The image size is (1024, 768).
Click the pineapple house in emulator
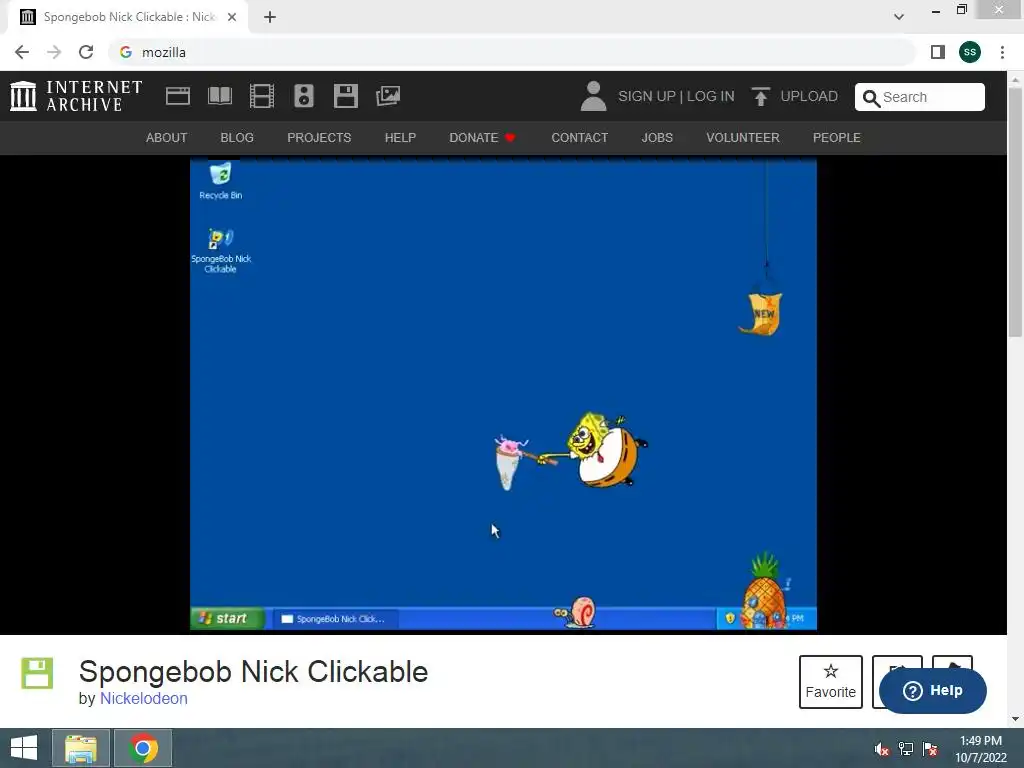(763, 592)
